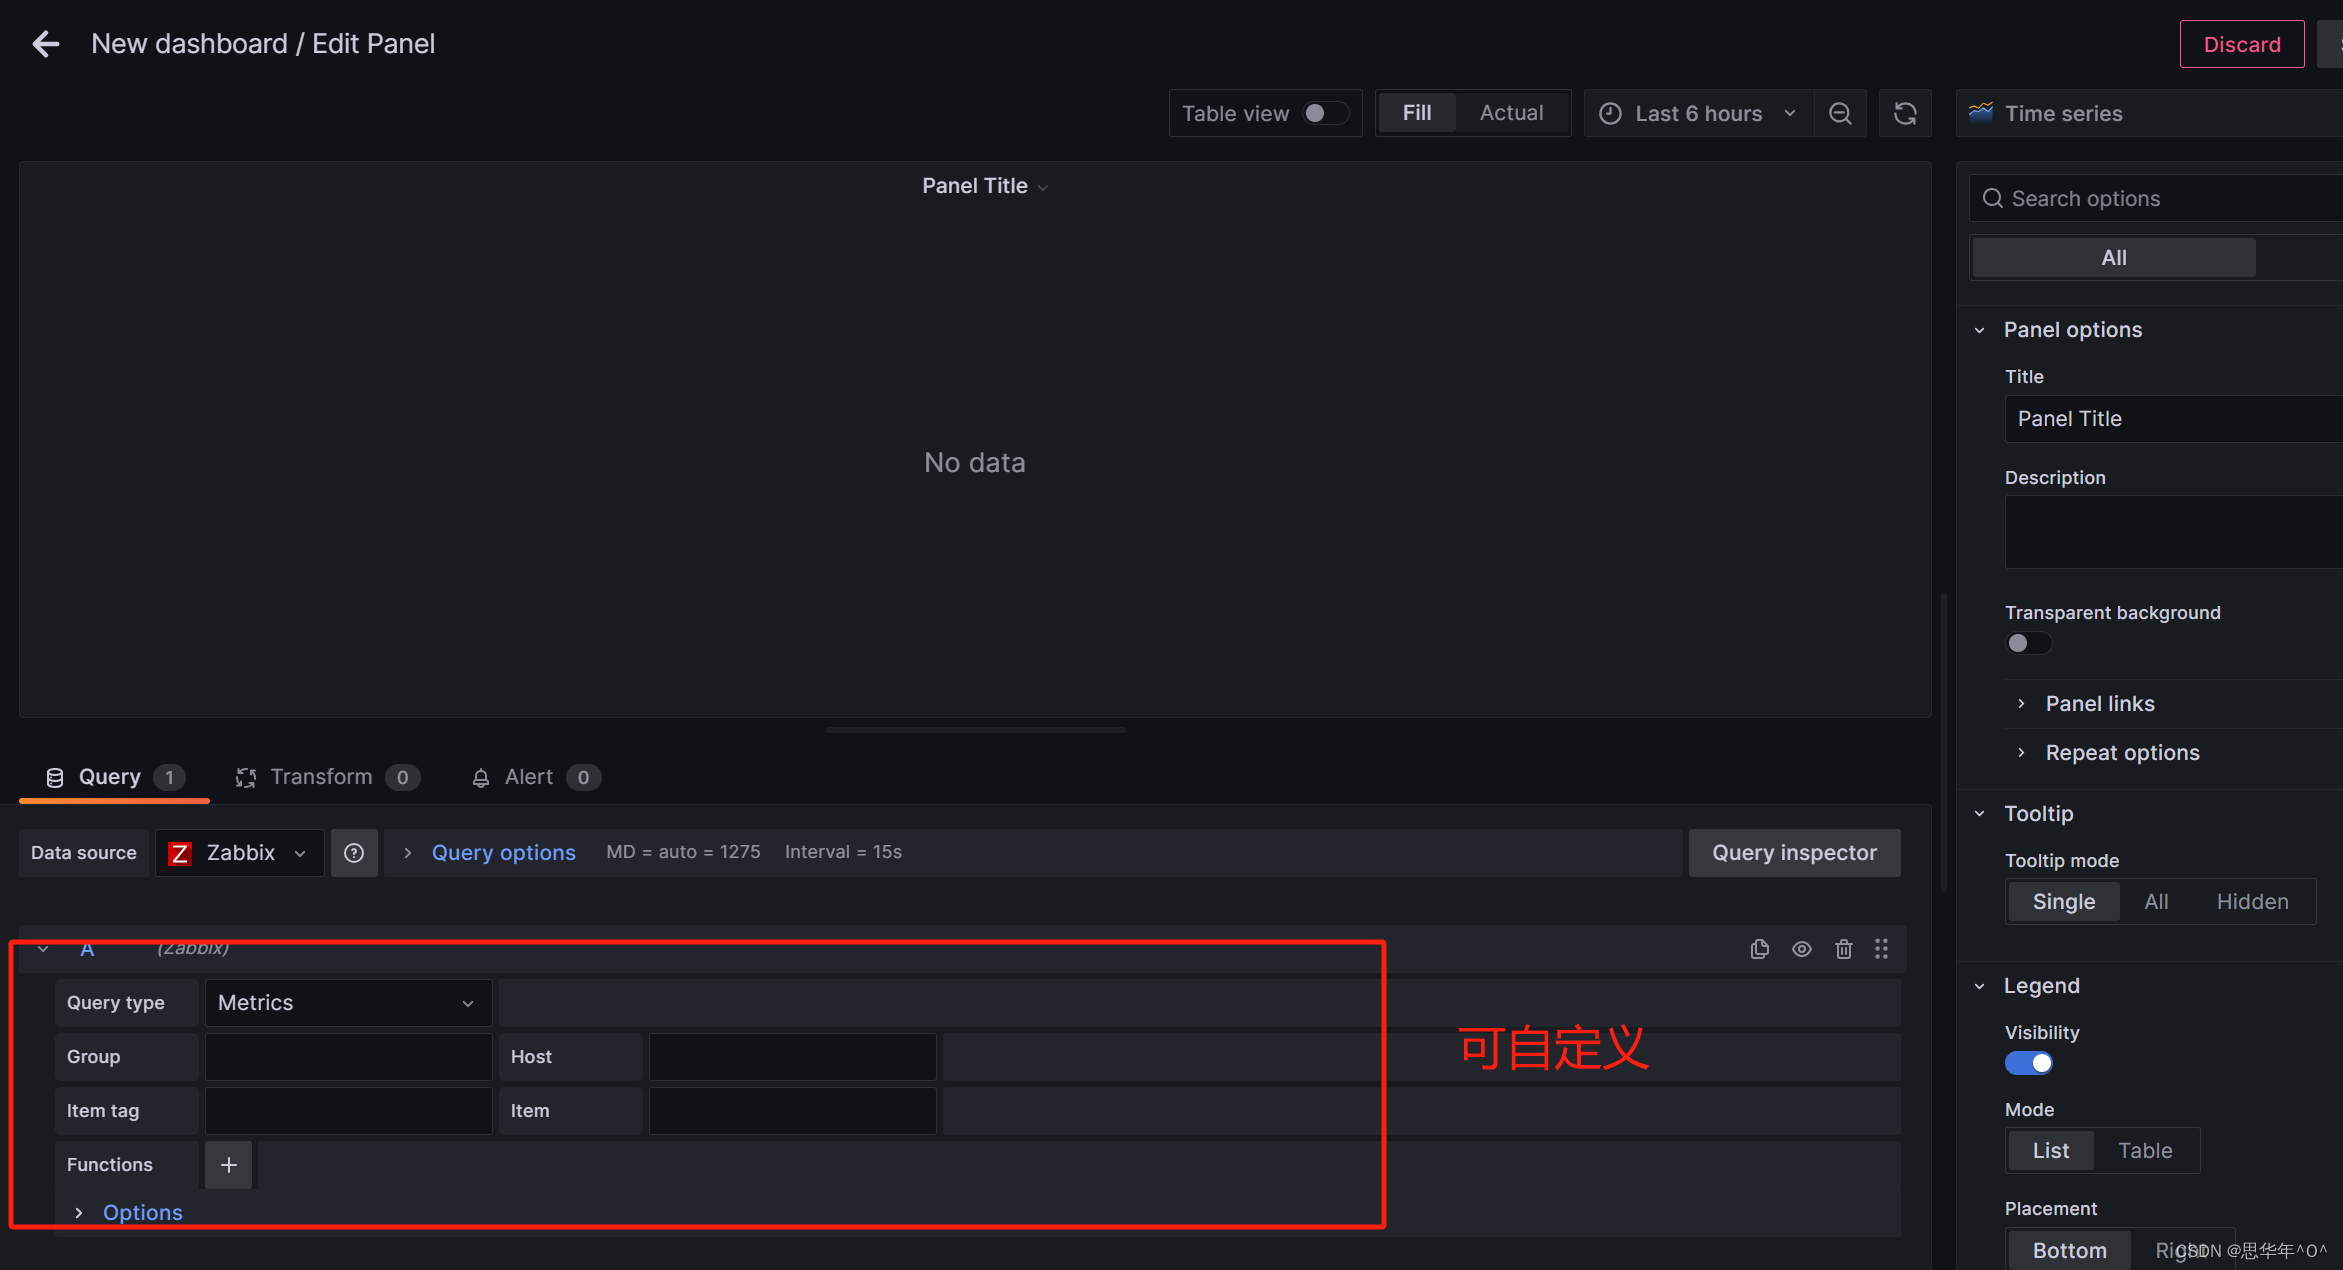Select the Zabbix data source dropdown

pyautogui.click(x=239, y=852)
